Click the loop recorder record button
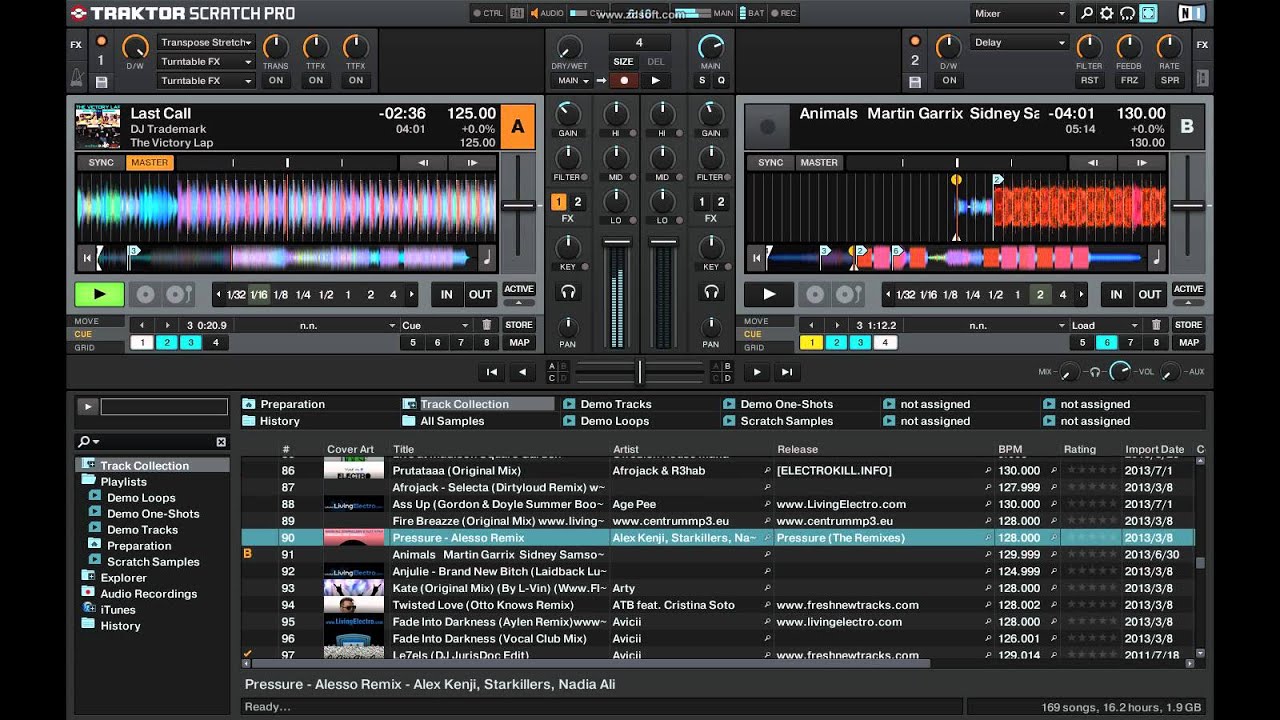This screenshot has height=720, width=1280. pyautogui.click(x=624, y=80)
